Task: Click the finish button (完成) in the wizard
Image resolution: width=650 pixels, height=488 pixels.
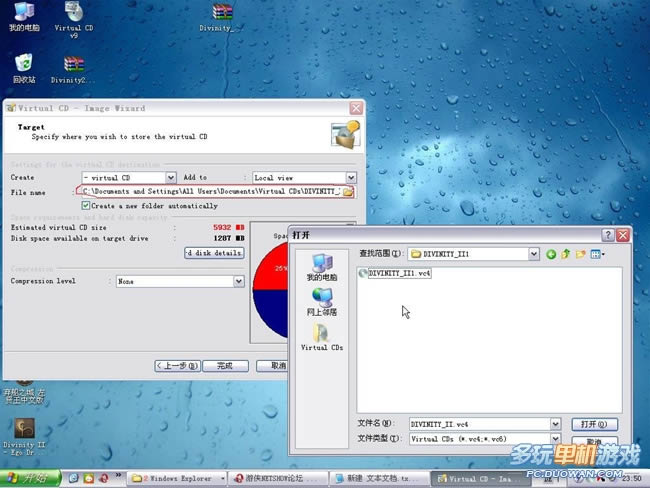Action: click(x=225, y=366)
